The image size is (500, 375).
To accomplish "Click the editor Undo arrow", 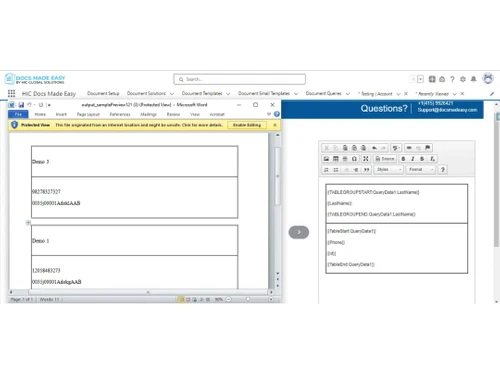I will click(375, 148).
